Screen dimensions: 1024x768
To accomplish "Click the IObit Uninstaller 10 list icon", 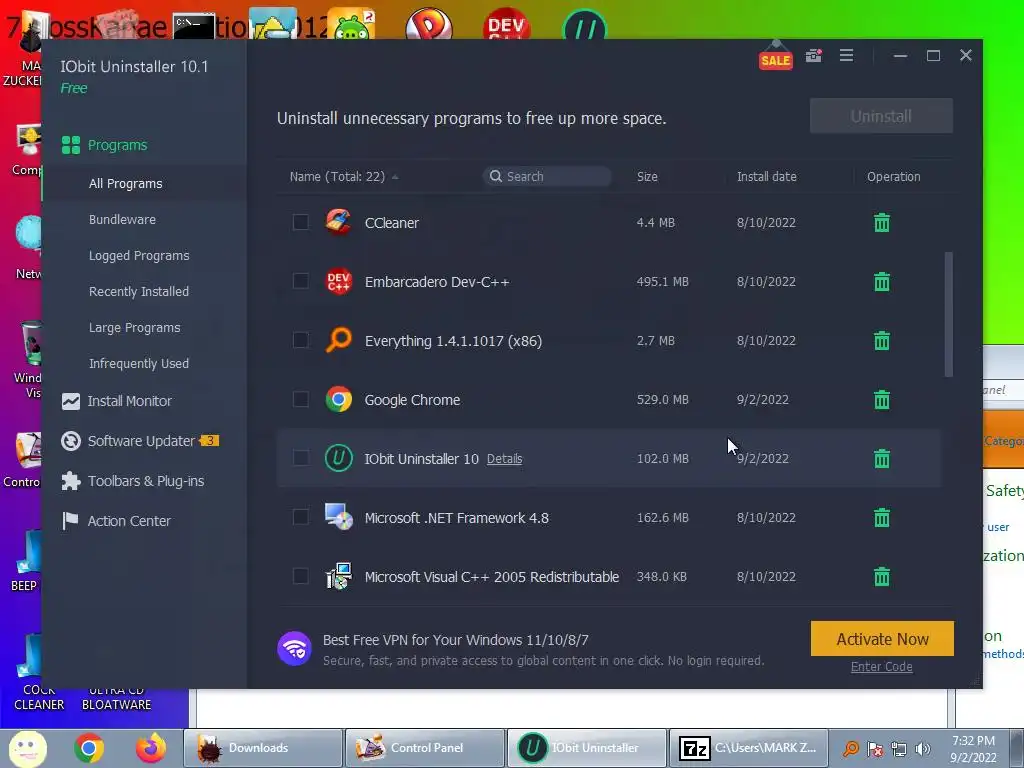I will [x=338, y=458].
